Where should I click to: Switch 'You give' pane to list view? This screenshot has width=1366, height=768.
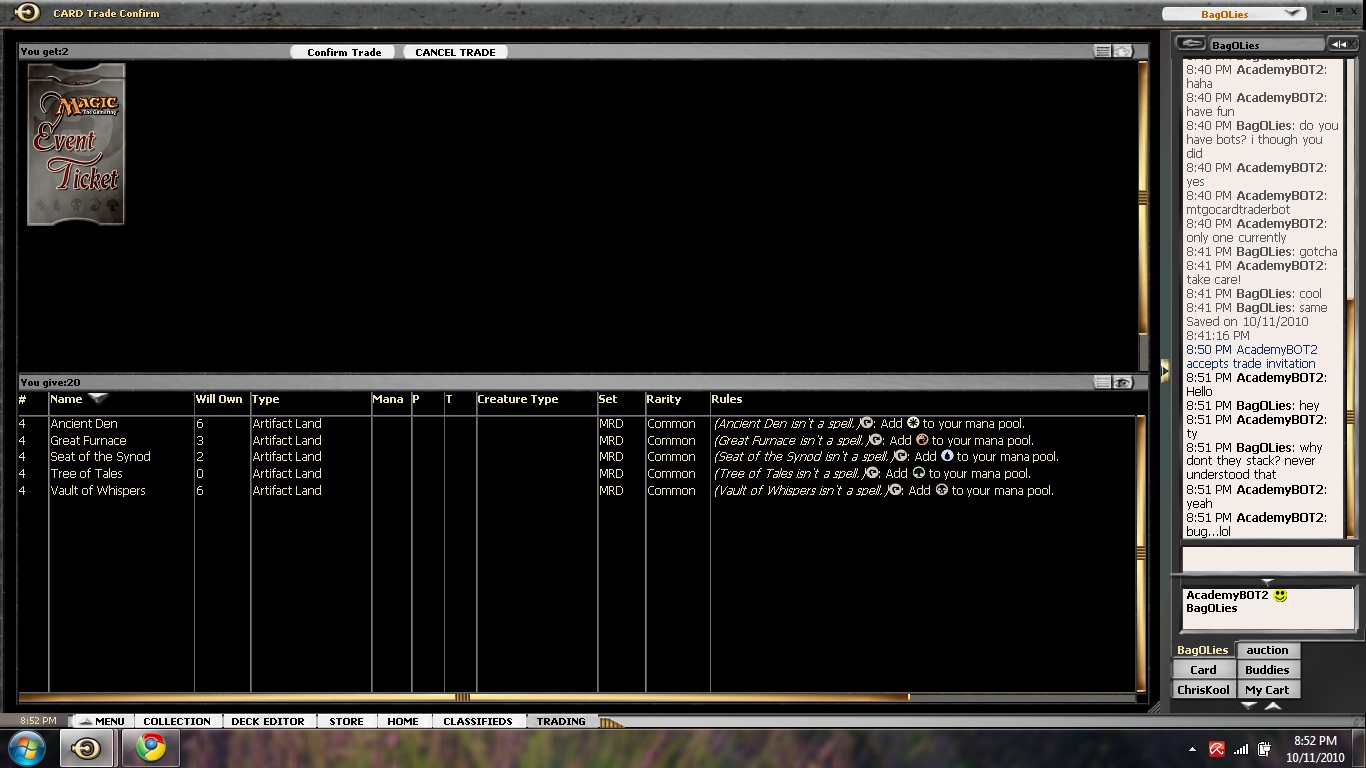(1102, 383)
